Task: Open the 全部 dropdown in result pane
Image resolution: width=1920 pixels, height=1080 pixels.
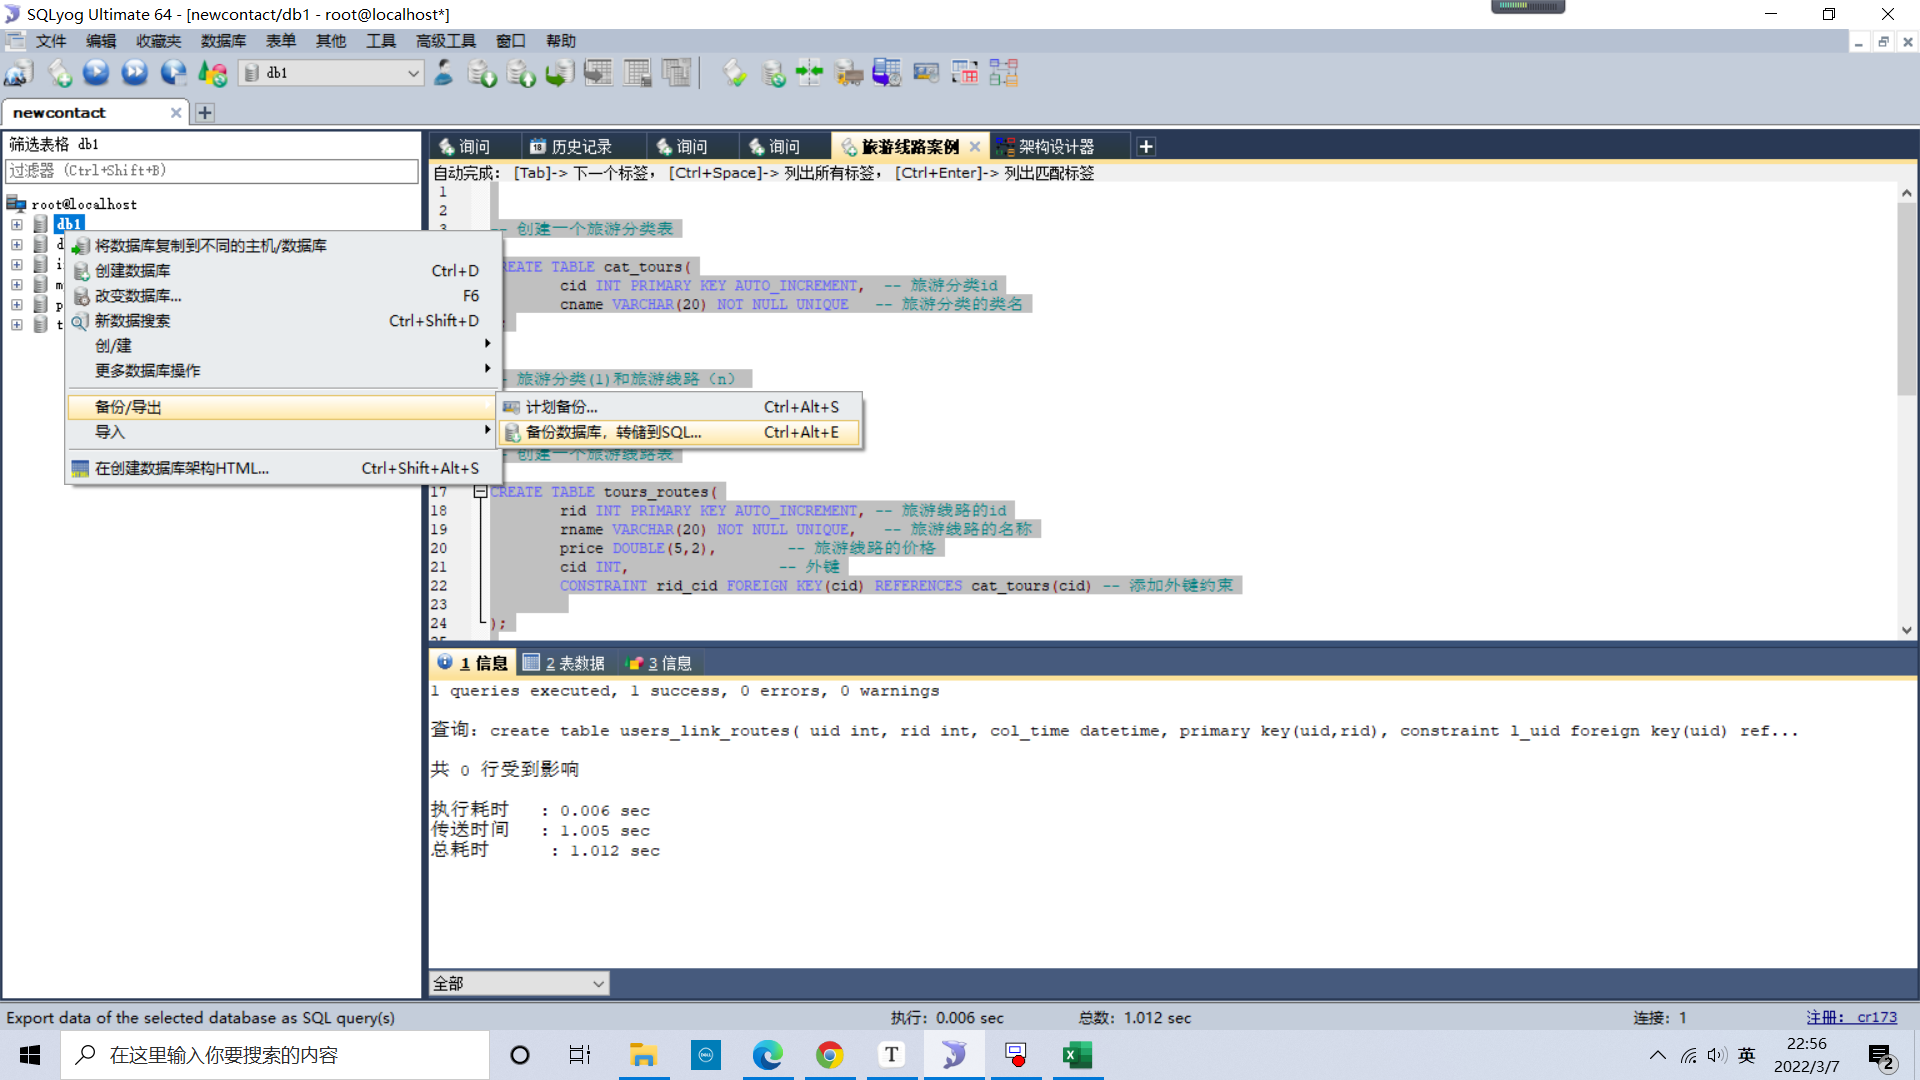Action: point(598,984)
